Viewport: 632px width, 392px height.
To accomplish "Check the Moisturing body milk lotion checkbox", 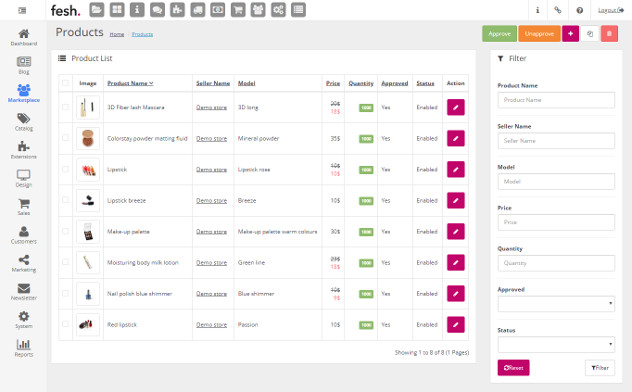I will click(x=65, y=262).
